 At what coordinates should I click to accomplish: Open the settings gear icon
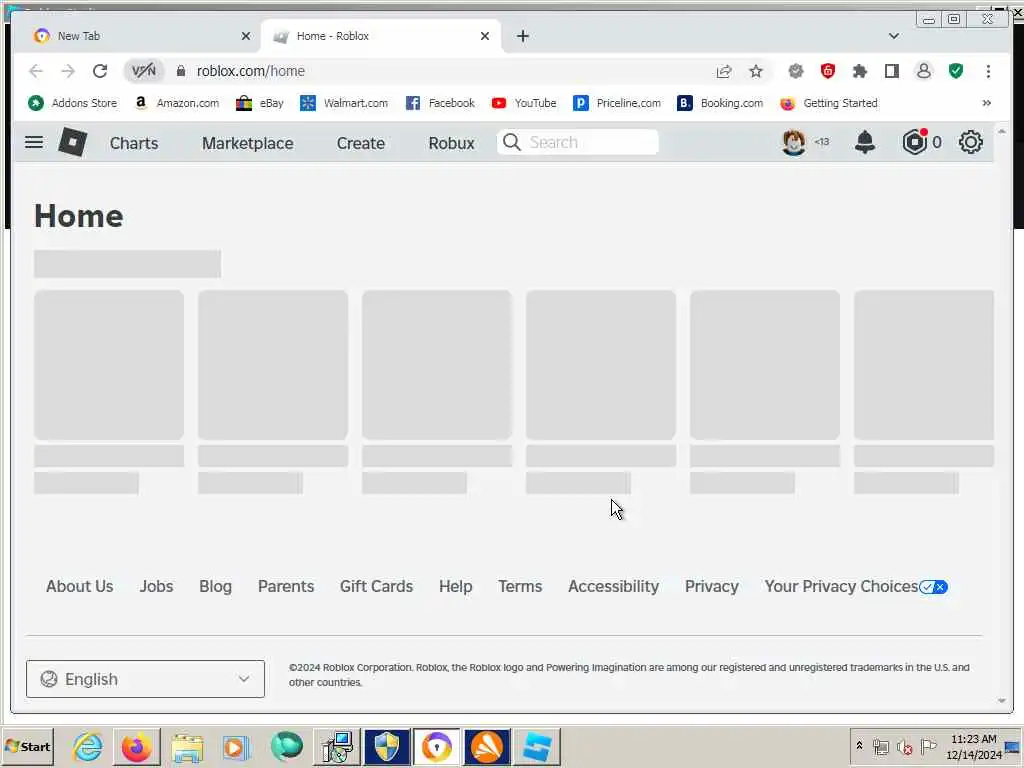pyautogui.click(x=970, y=142)
